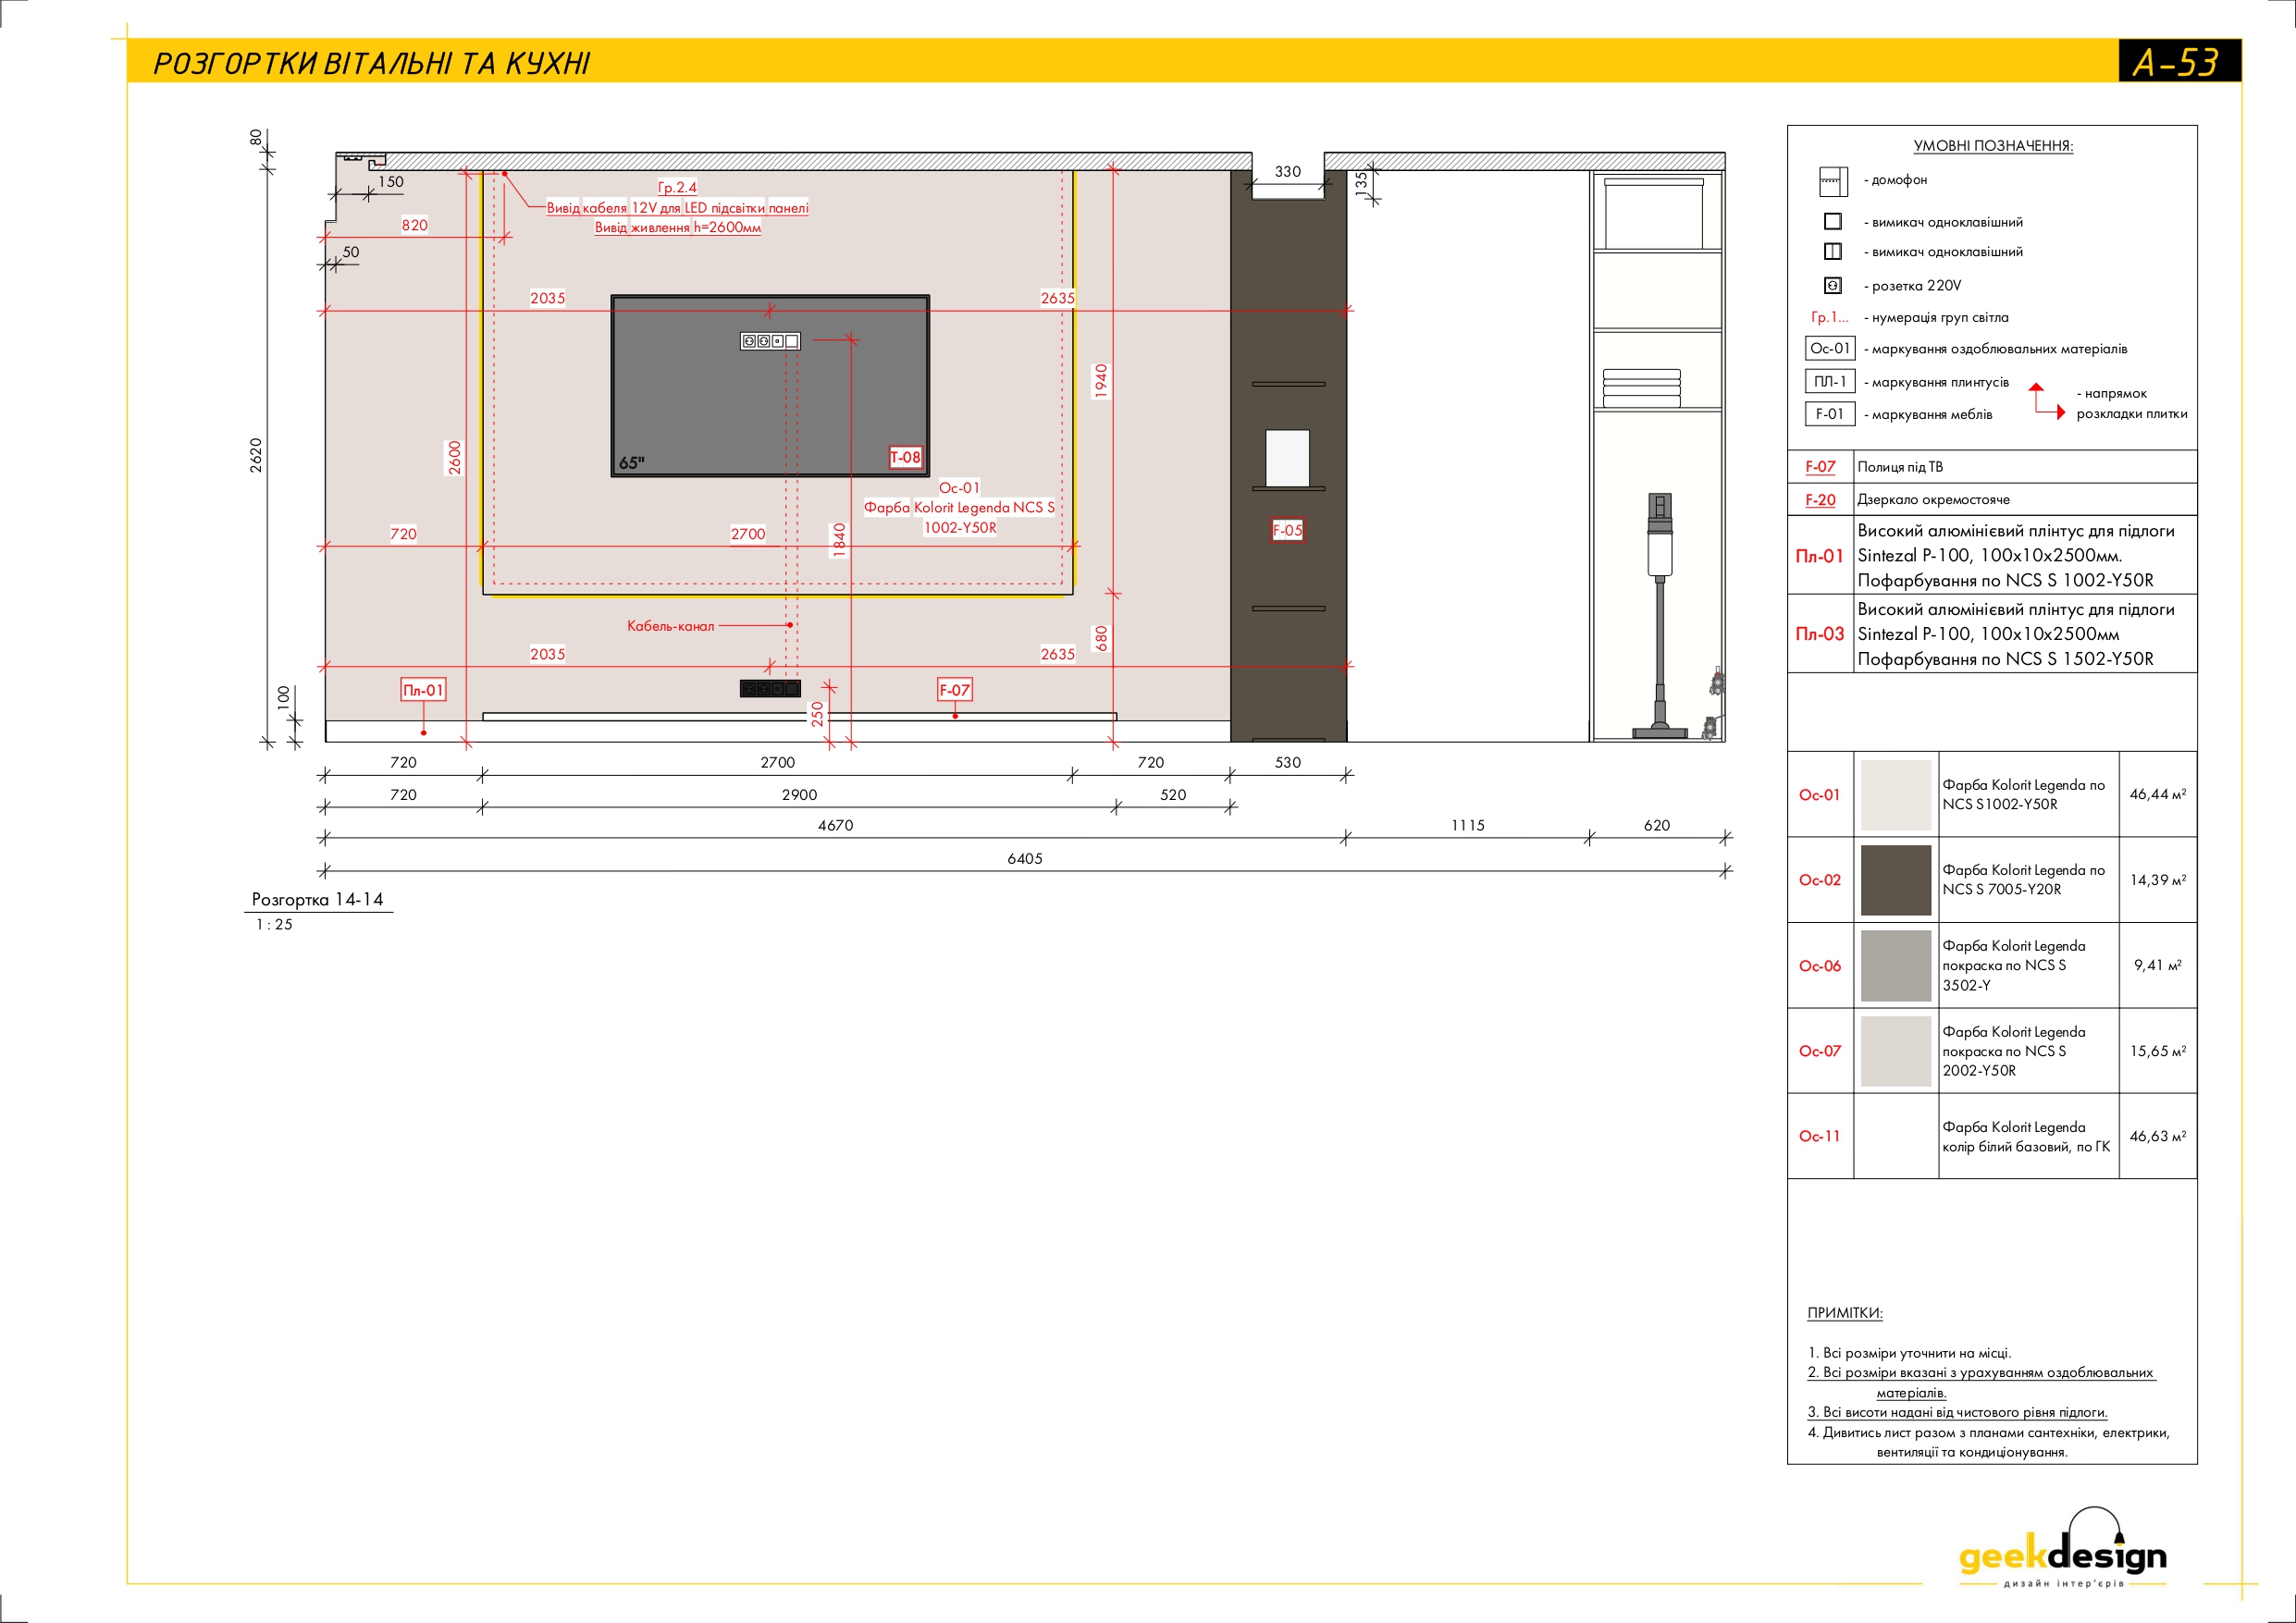Click the sheet number A-53
Screen dimensions: 2296x1623
pos(2177,62)
